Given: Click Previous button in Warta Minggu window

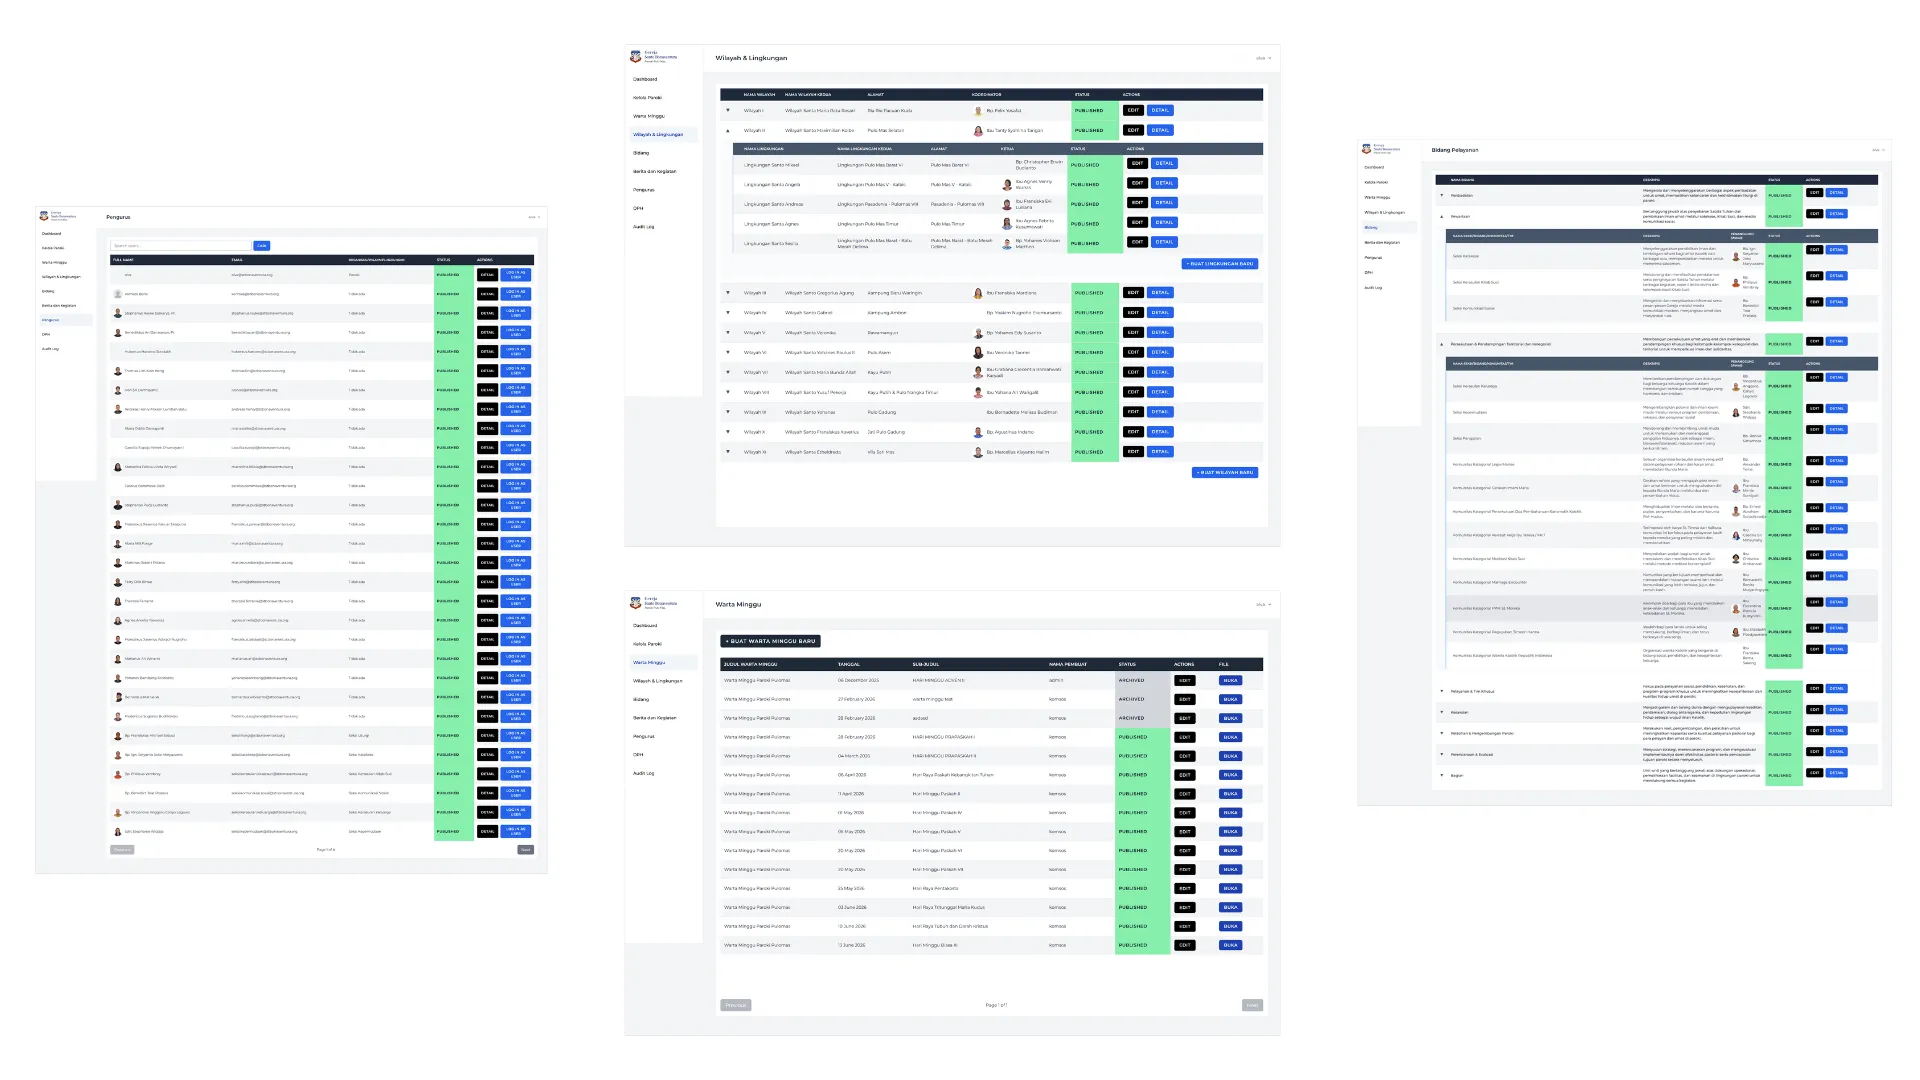Looking at the screenshot, I should pos(736,1005).
